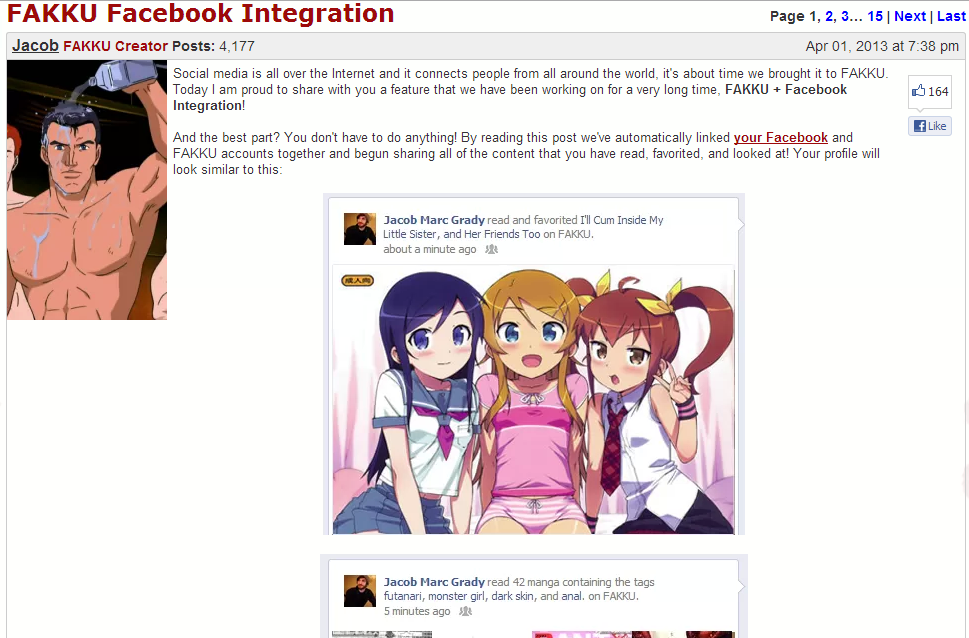The height and width of the screenshot is (638, 969).
Task: Click the 'monster girl' tag text
Action: coord(457,597)
